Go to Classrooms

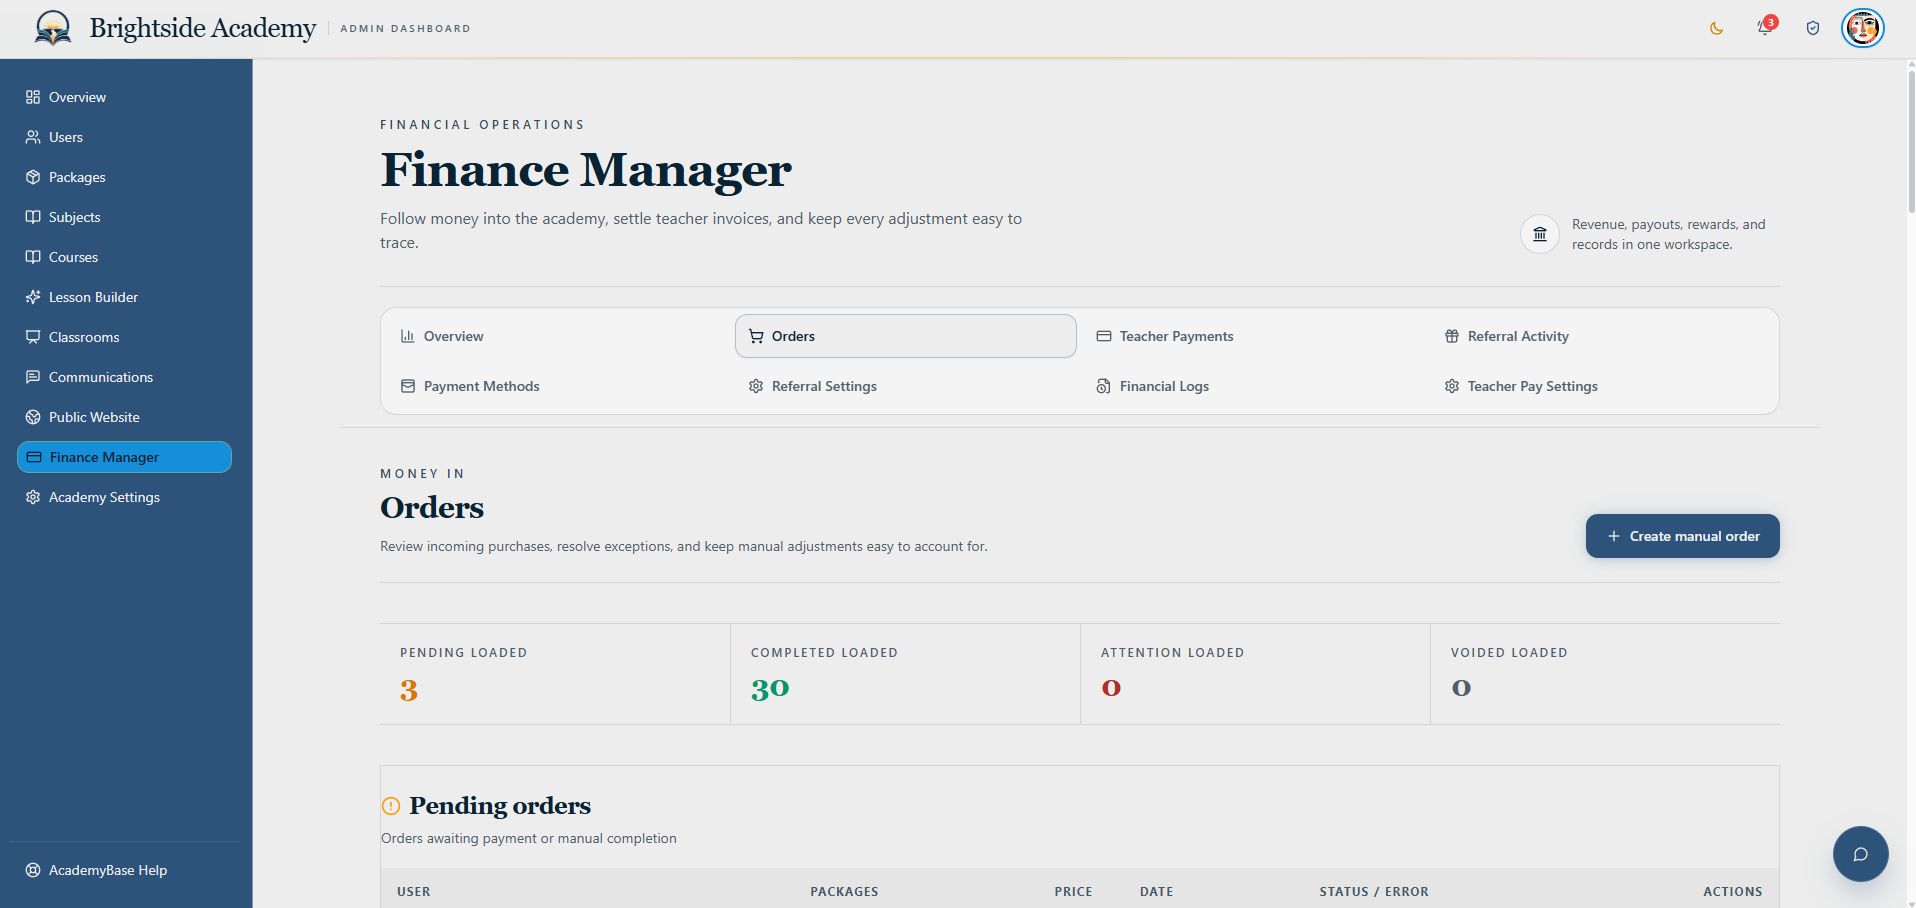pos(124,337)
